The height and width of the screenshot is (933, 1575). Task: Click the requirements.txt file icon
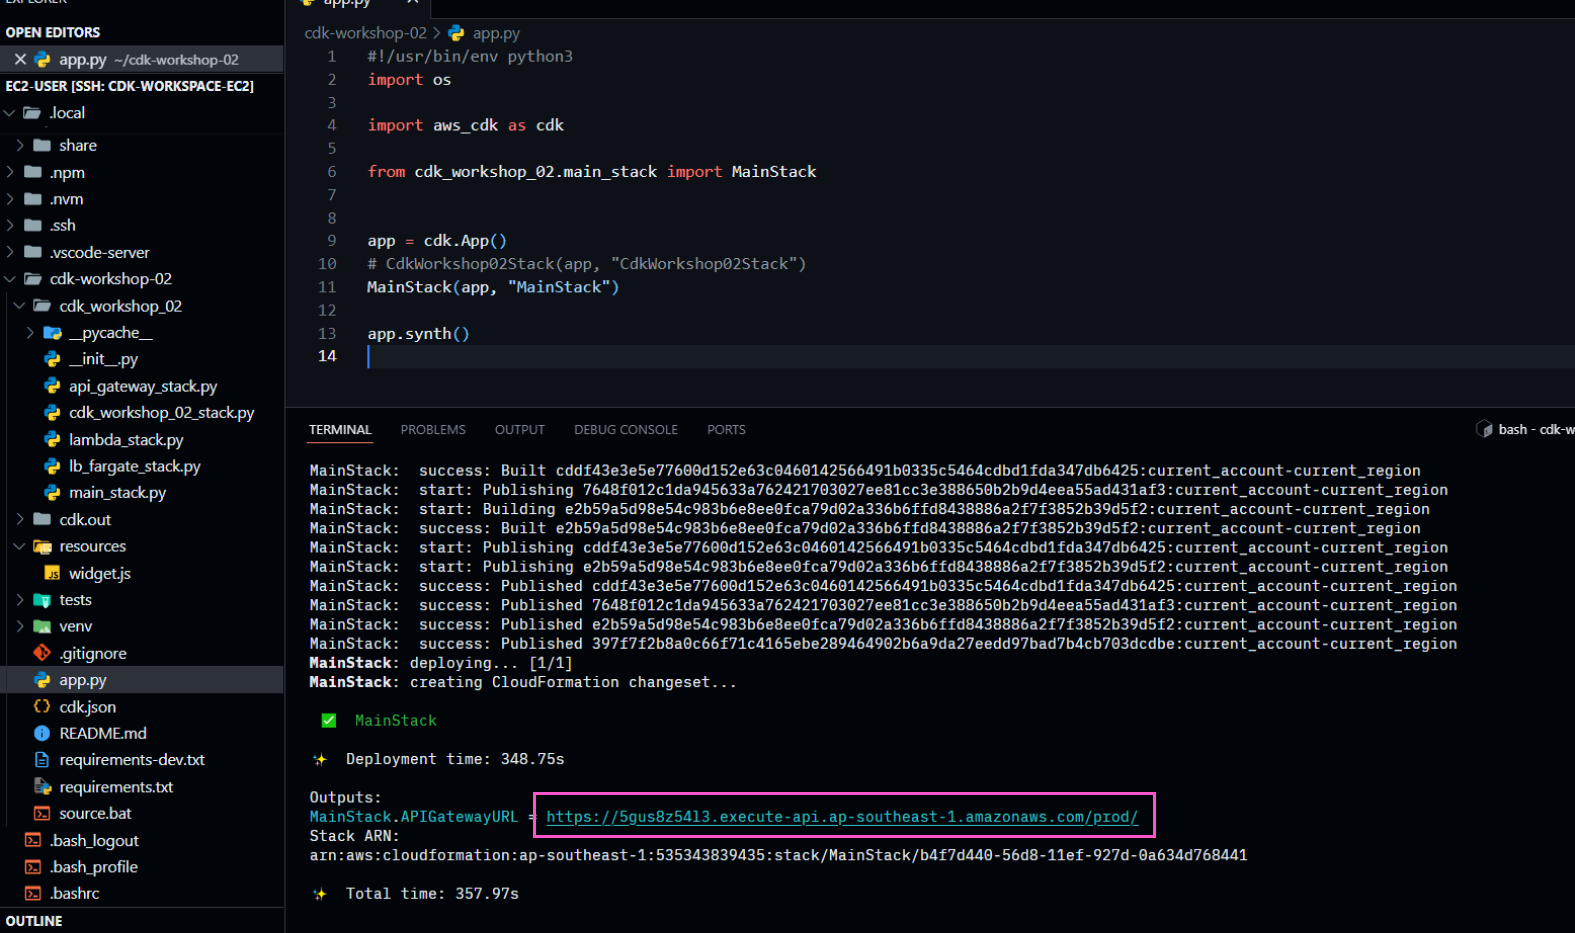pos(42,787)
